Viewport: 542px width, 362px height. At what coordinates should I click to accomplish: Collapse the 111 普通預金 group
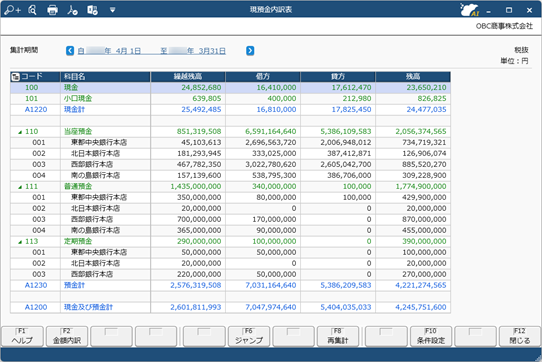point(20,187)
